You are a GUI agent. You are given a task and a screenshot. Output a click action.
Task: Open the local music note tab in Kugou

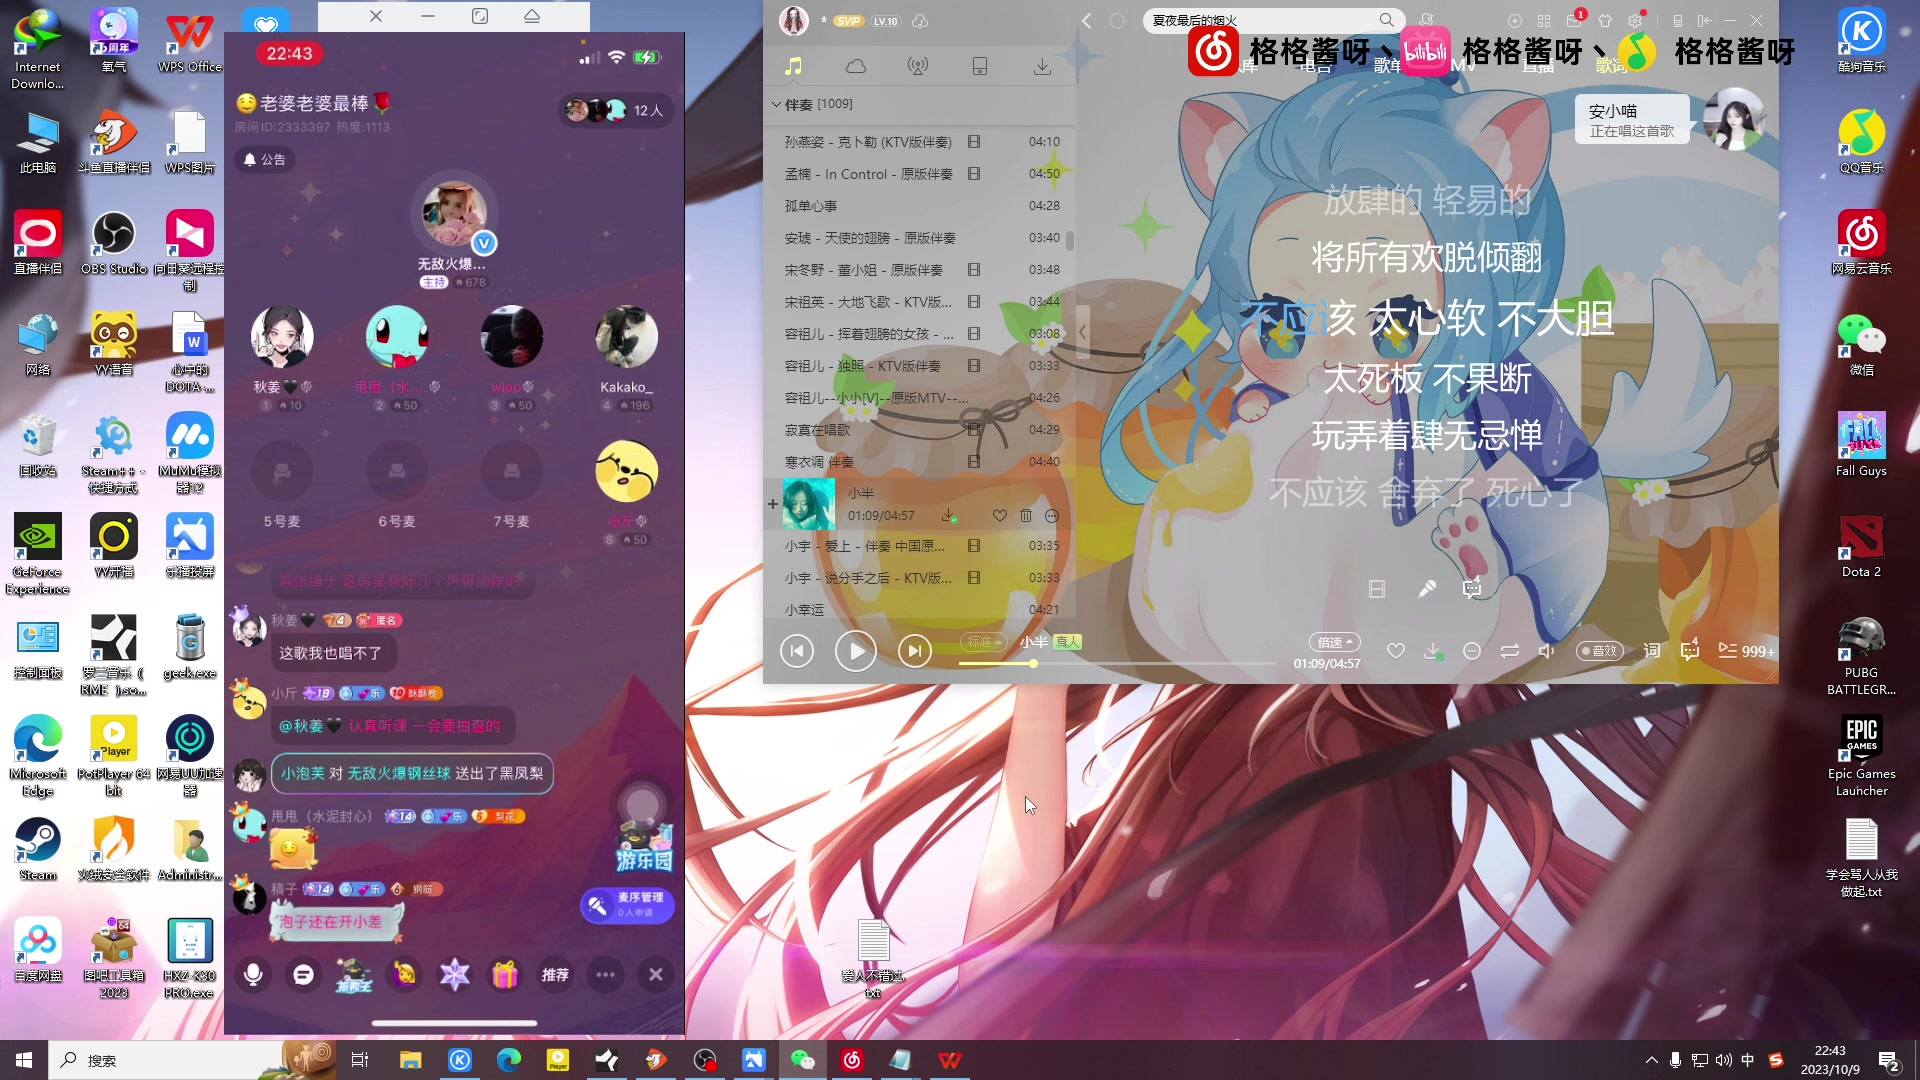[794, 66]
